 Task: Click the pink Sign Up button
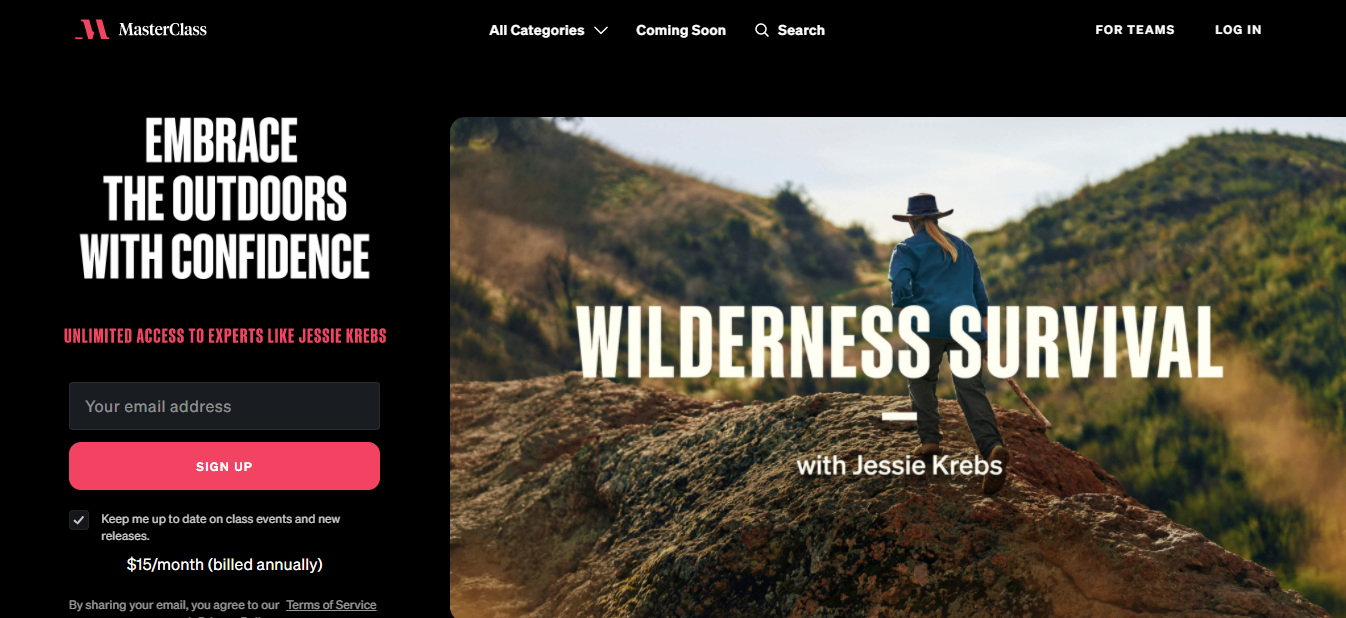(224, 466)
